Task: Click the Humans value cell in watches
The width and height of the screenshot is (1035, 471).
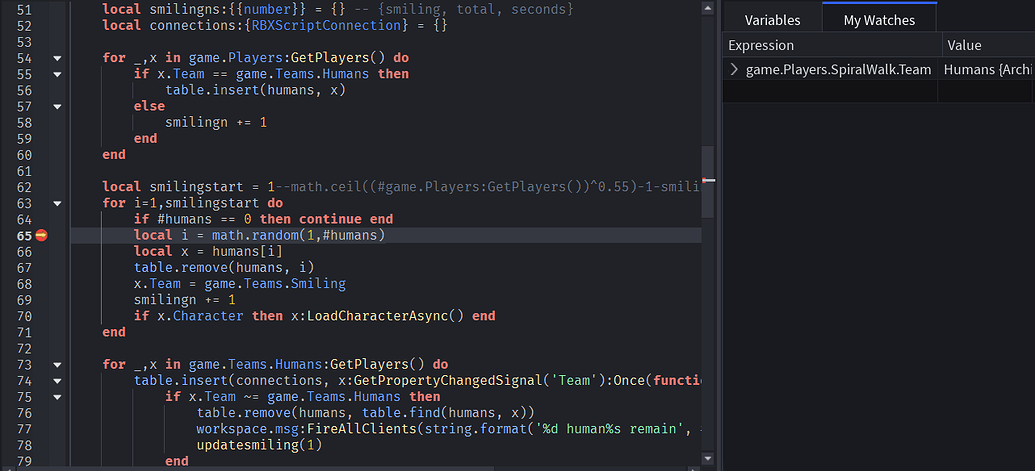Action: click(x=988, y=69)
